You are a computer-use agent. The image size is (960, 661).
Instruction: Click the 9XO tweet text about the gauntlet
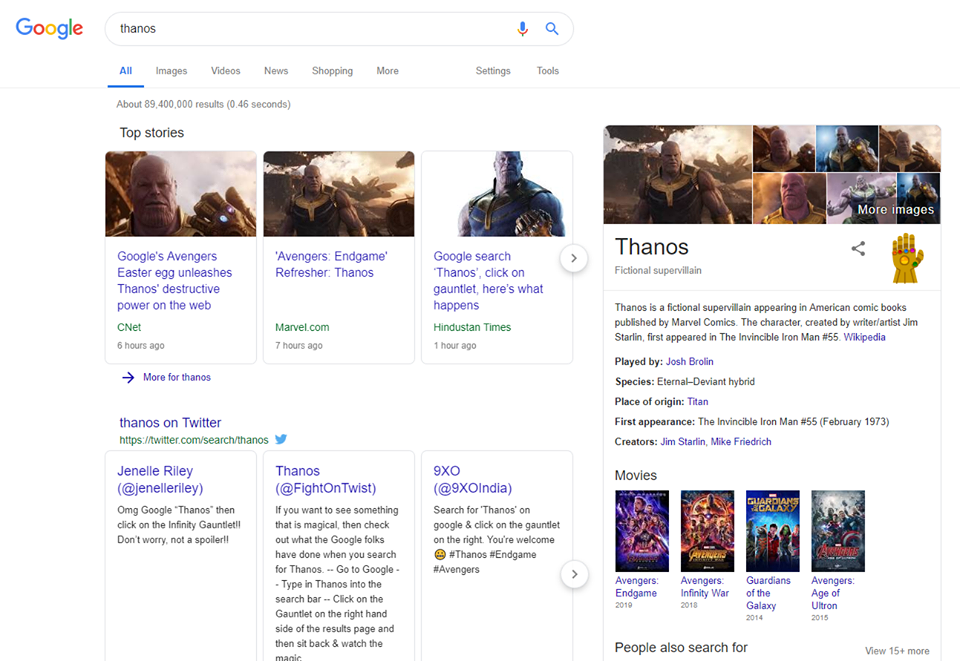pos(497,540)
